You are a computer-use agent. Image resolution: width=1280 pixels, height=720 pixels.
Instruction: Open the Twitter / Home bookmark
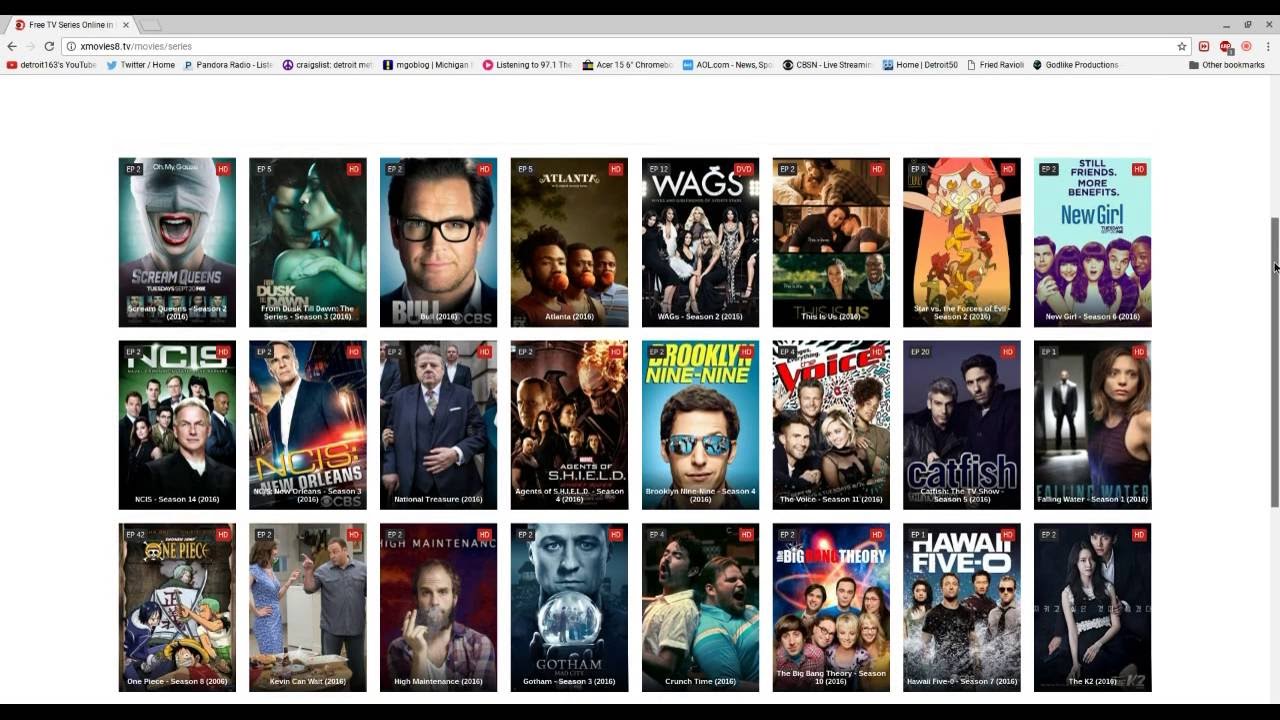pos(141,65)
